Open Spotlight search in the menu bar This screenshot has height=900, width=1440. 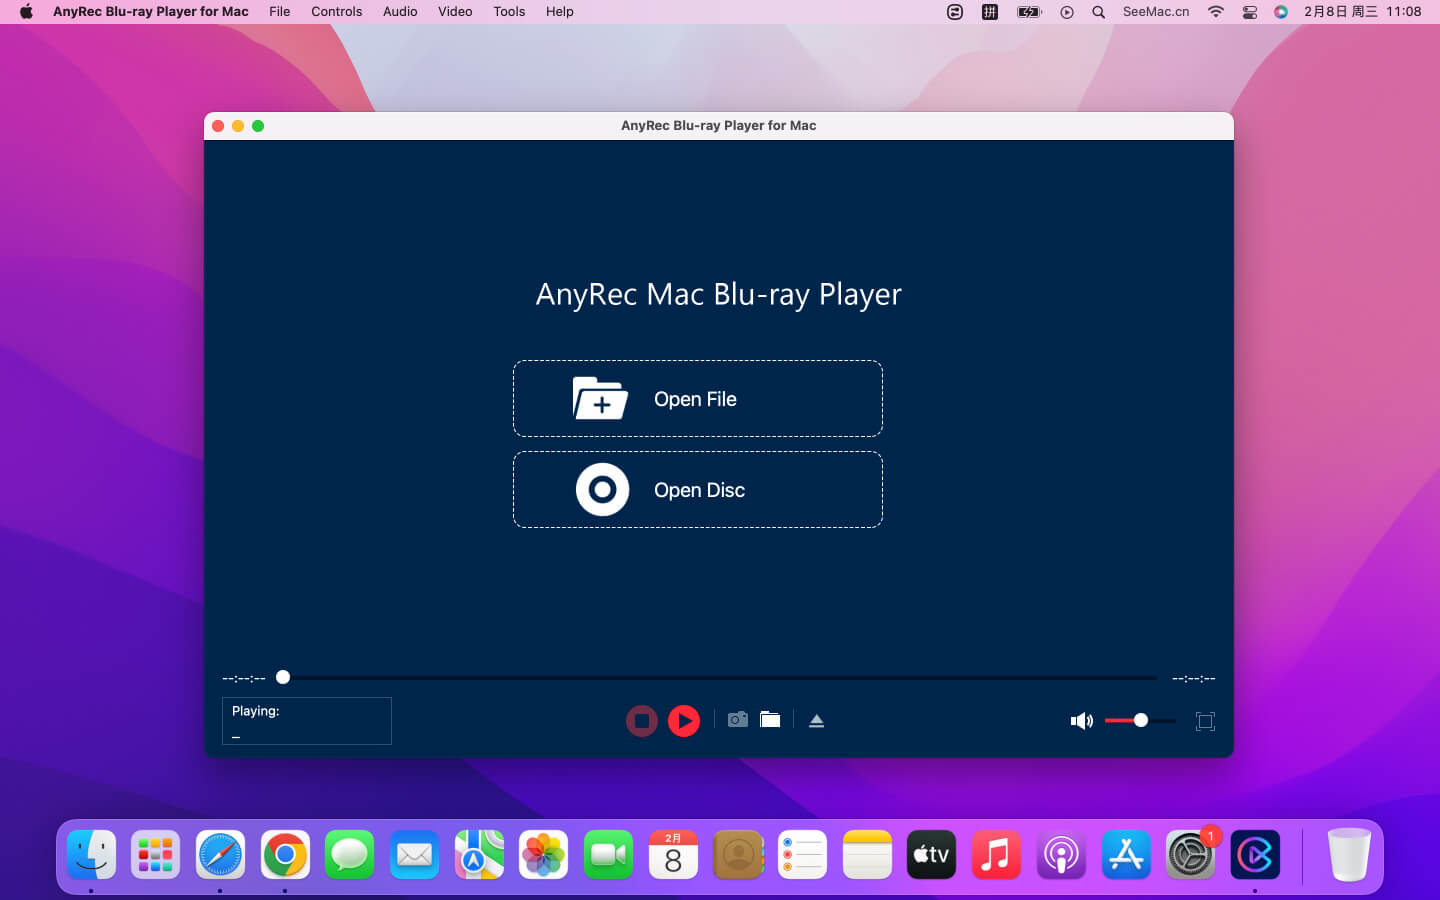1098,12
